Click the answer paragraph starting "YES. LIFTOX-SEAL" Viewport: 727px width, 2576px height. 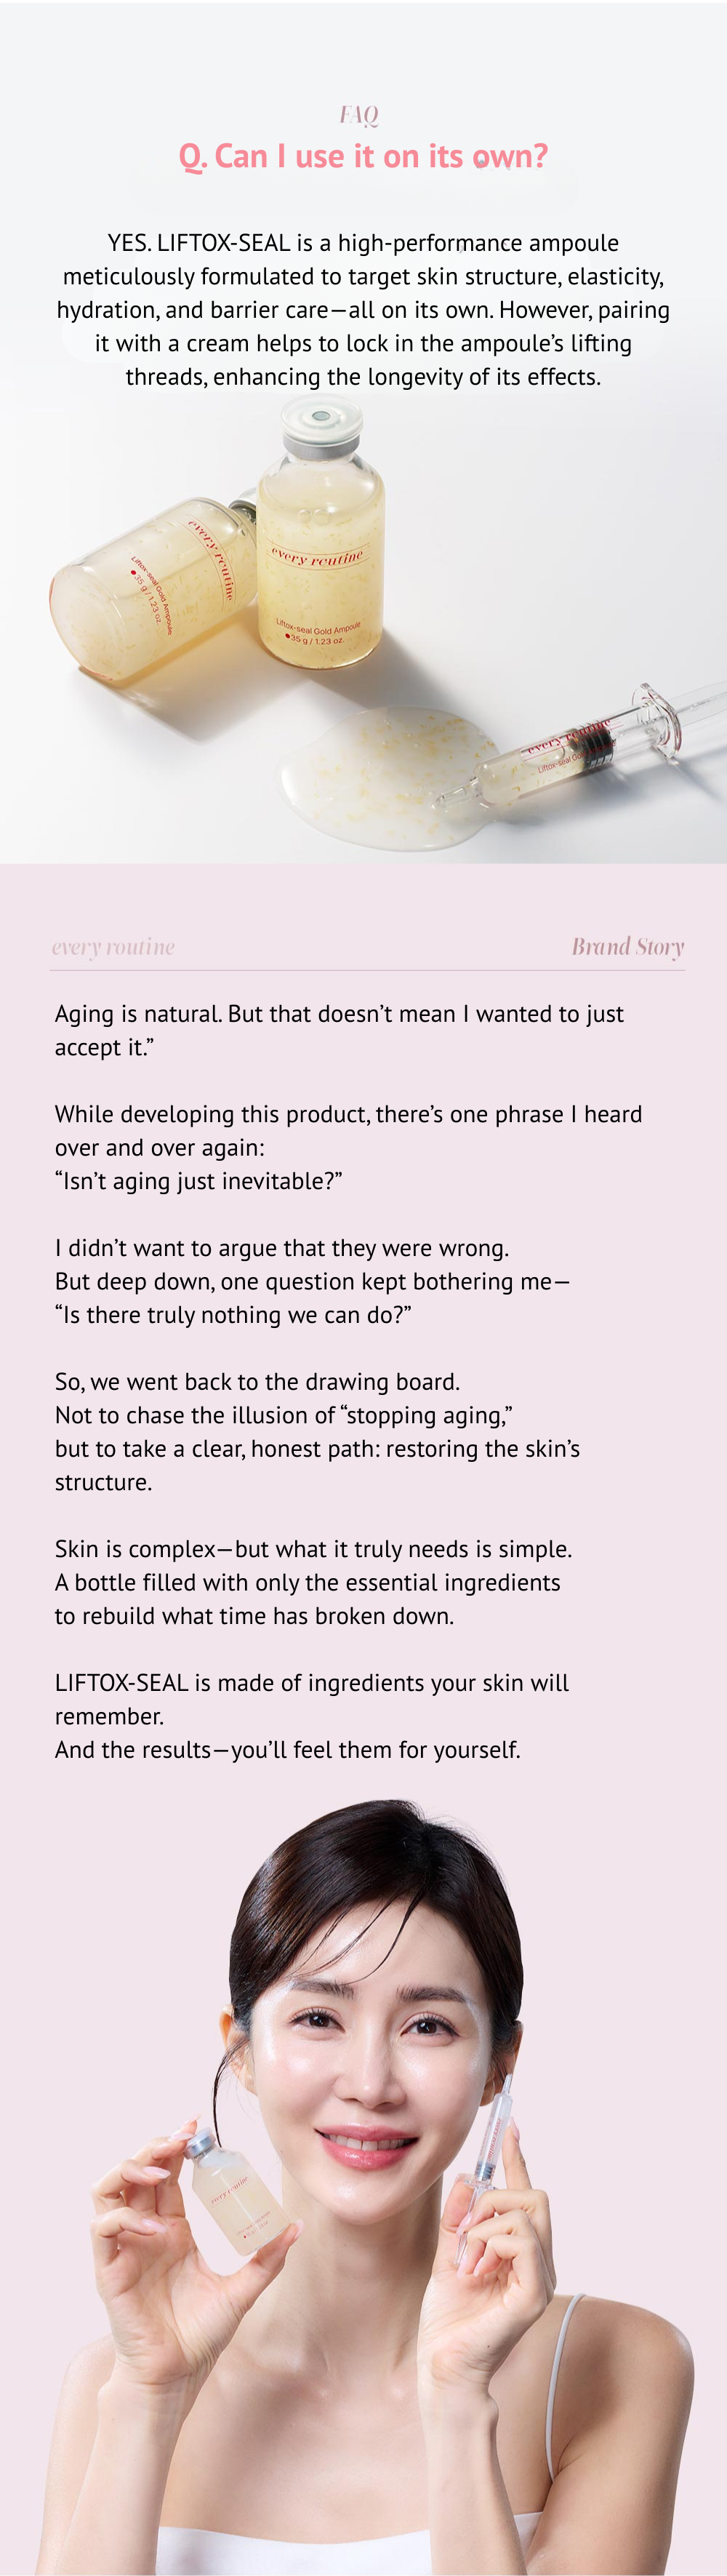(x=363, y=310)
